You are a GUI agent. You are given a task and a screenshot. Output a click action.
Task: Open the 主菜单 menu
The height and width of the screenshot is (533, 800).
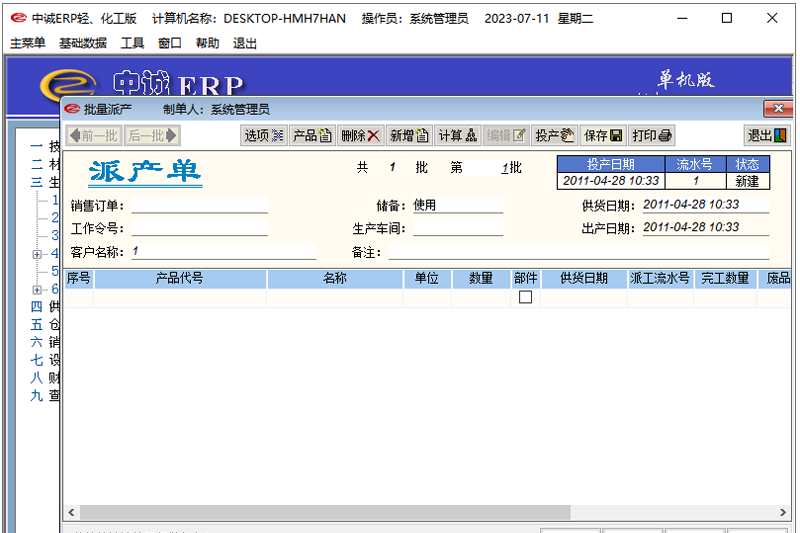coord(28,43)
